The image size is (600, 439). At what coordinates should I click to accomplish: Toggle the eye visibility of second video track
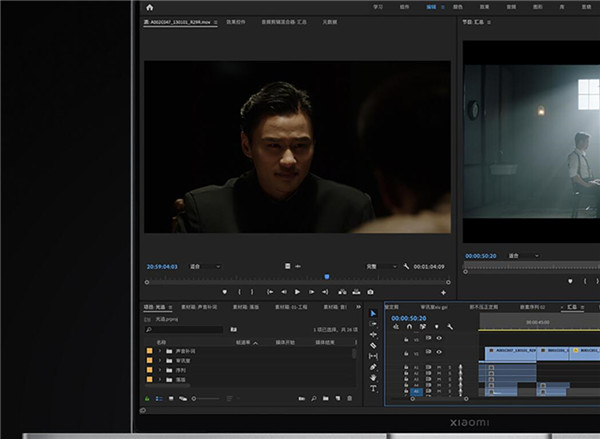(438, 352)
